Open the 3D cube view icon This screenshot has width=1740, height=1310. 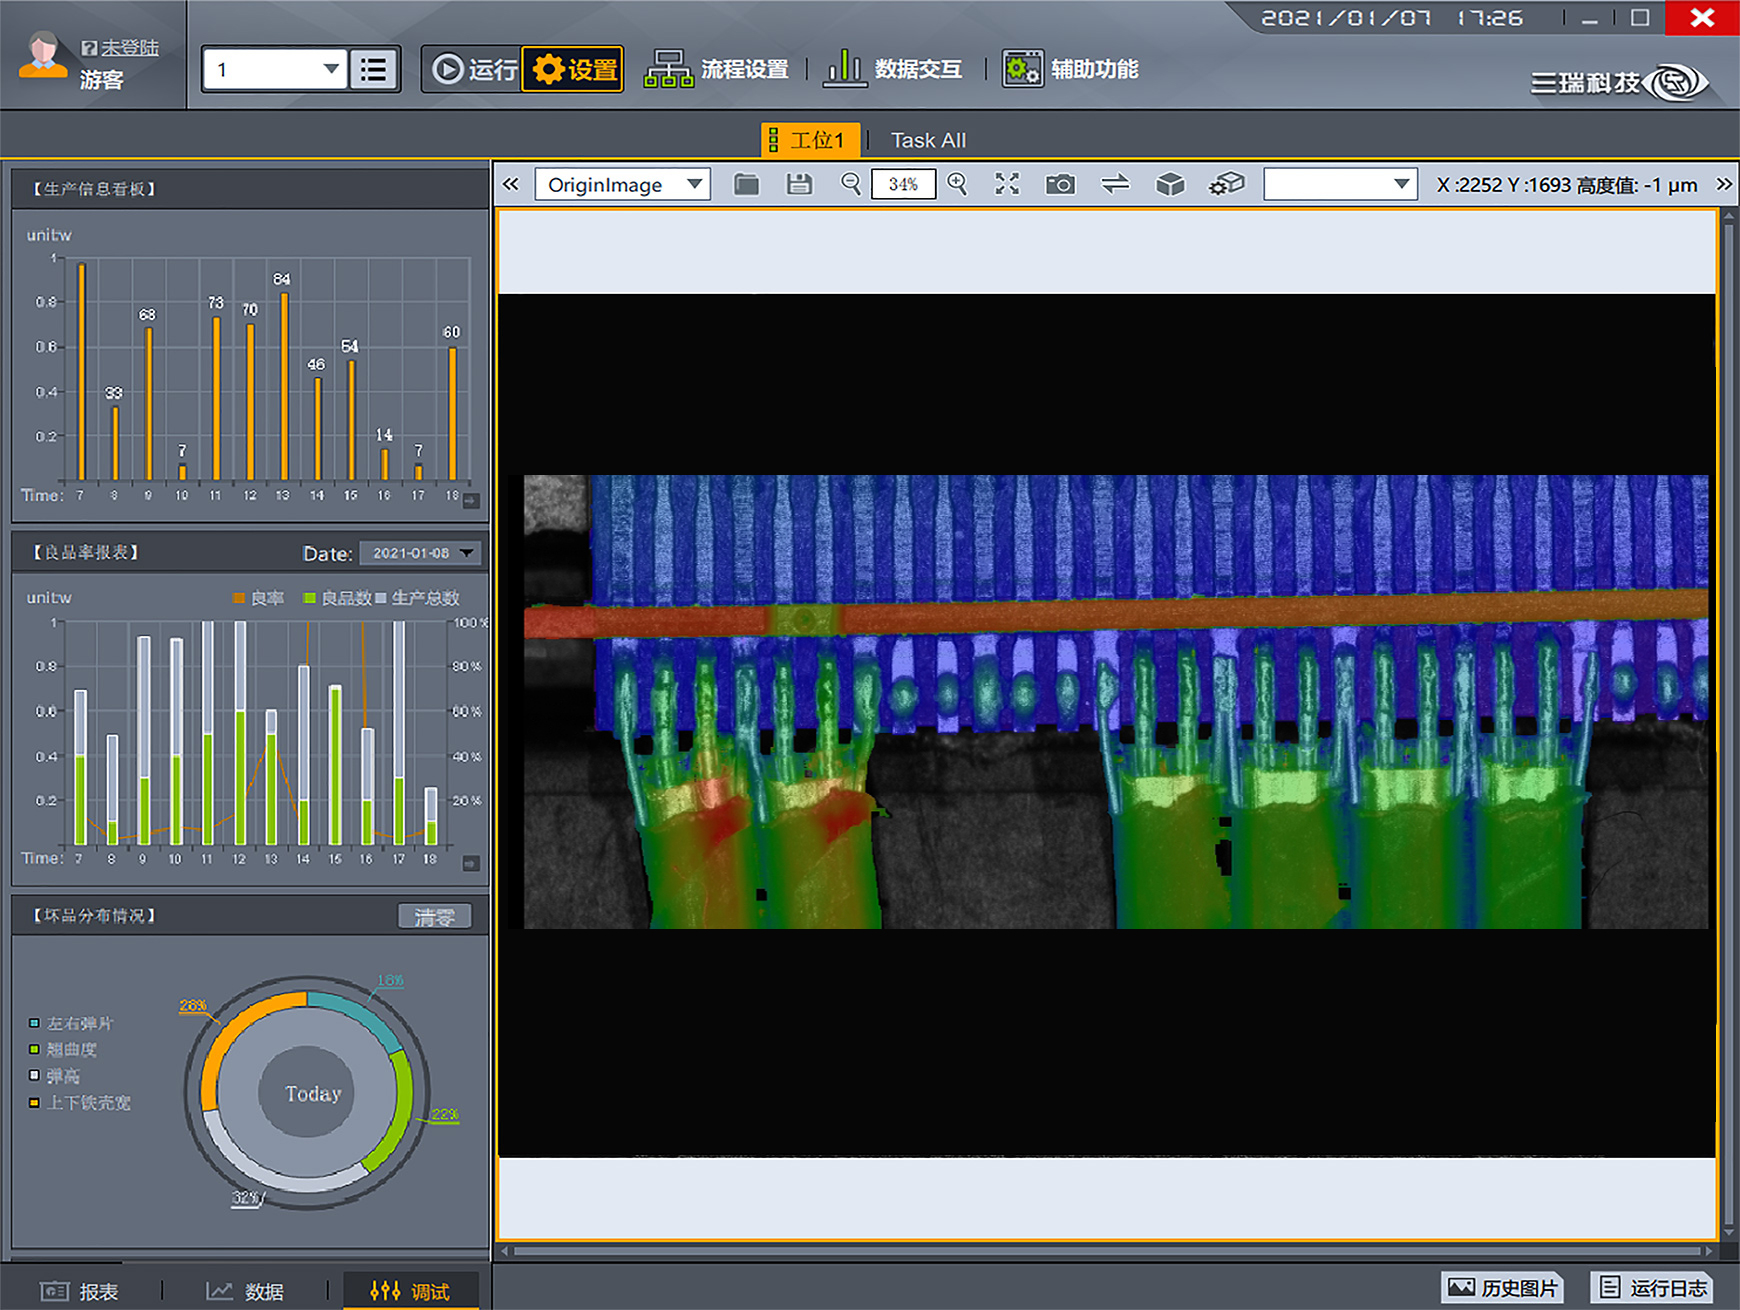pos(1170,184)
